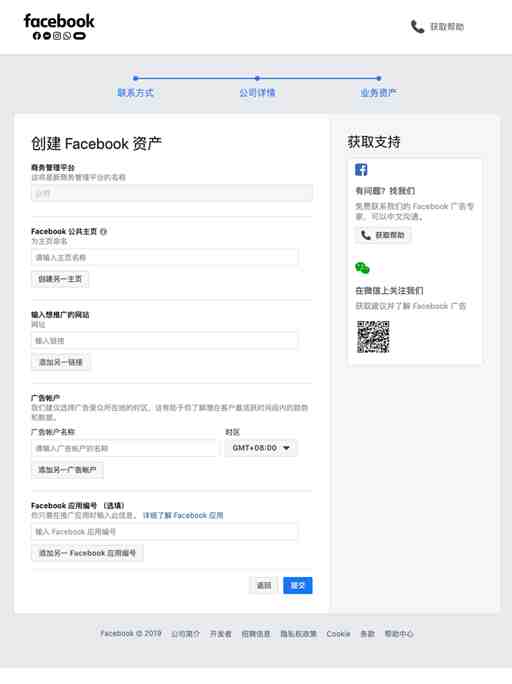Screen dimensions: 512x684
Task: Click the info icon beside Facebook 公共主页
Action: pos(103,232)
